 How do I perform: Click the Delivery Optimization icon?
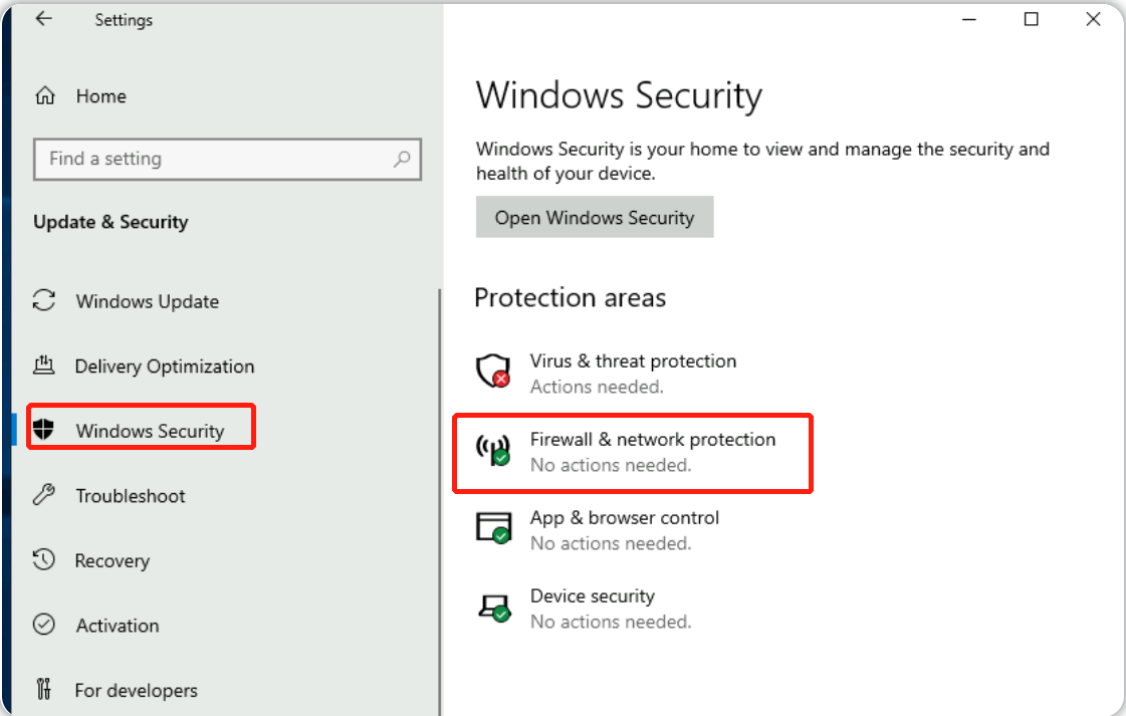coord(44,366)
